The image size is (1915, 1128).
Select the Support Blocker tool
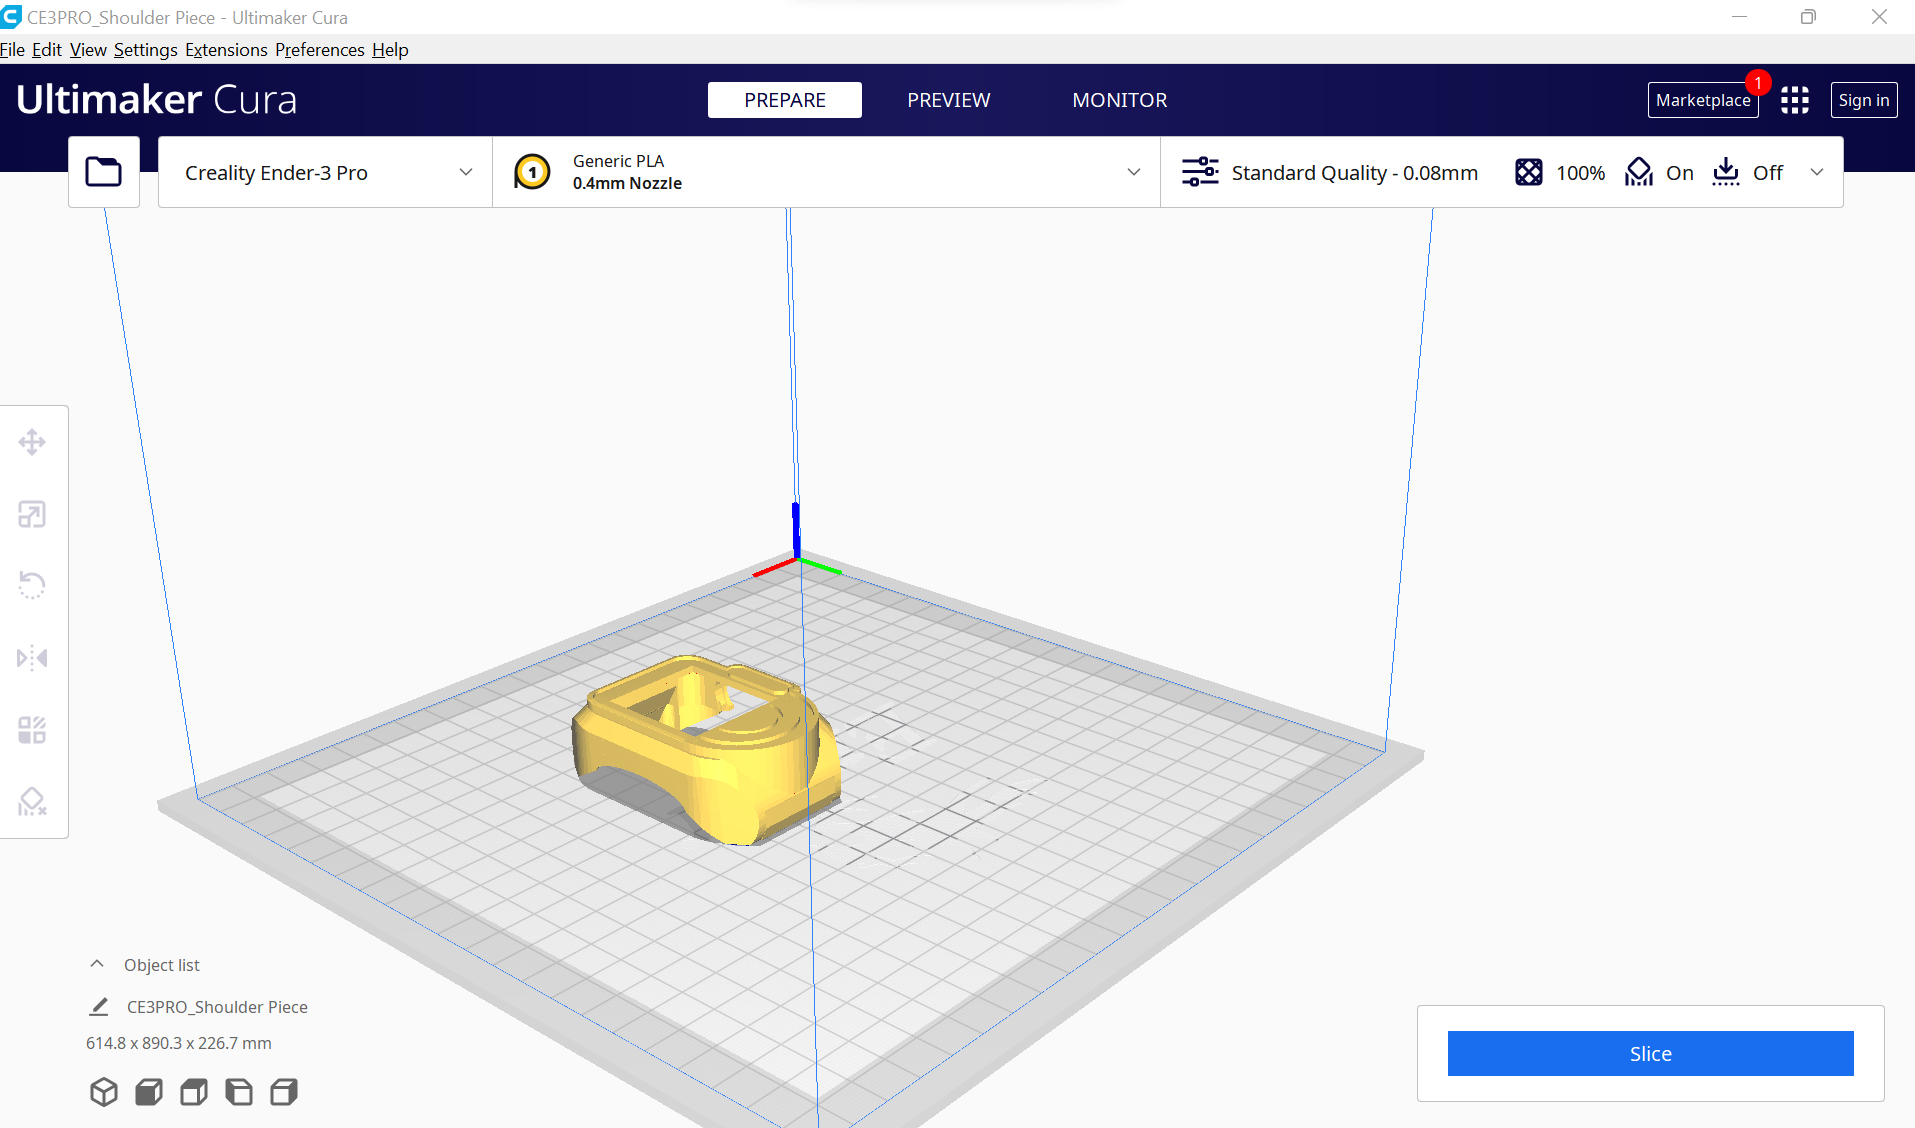(x=32, y=801)
